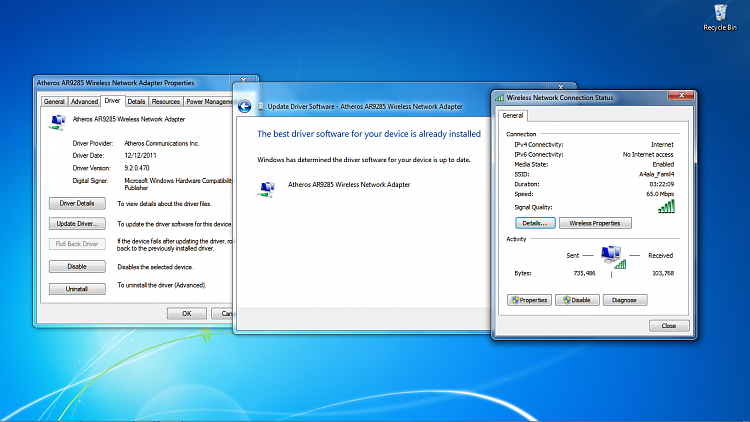Open the Power Management tab

click(209, 101)
